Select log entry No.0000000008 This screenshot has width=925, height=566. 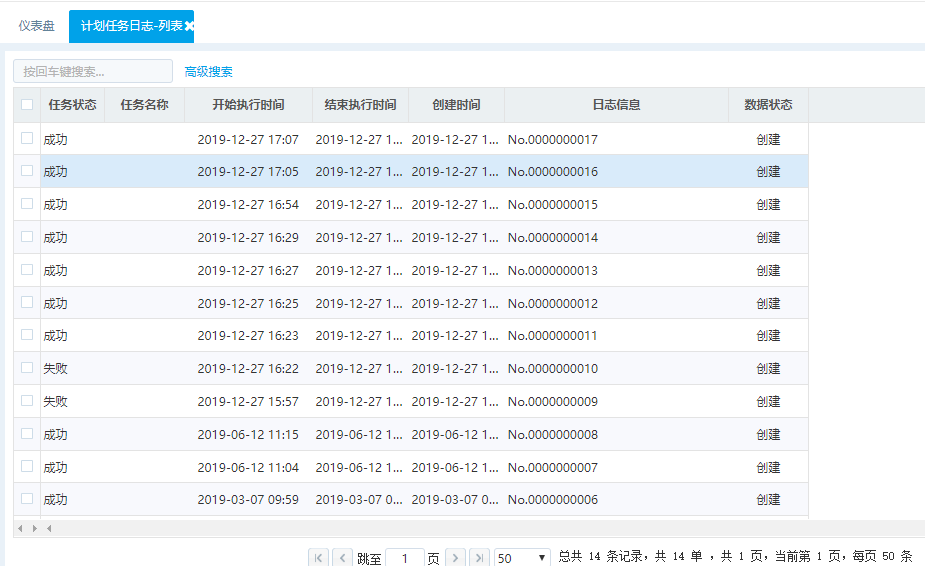tap(553, 435)
